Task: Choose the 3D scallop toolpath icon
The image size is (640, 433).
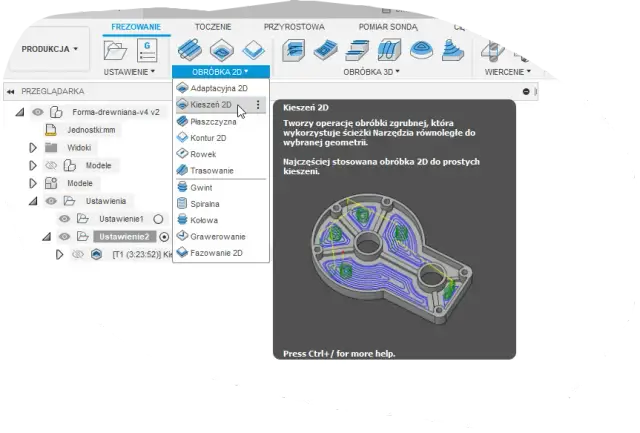Action: (x=421, y=50)
